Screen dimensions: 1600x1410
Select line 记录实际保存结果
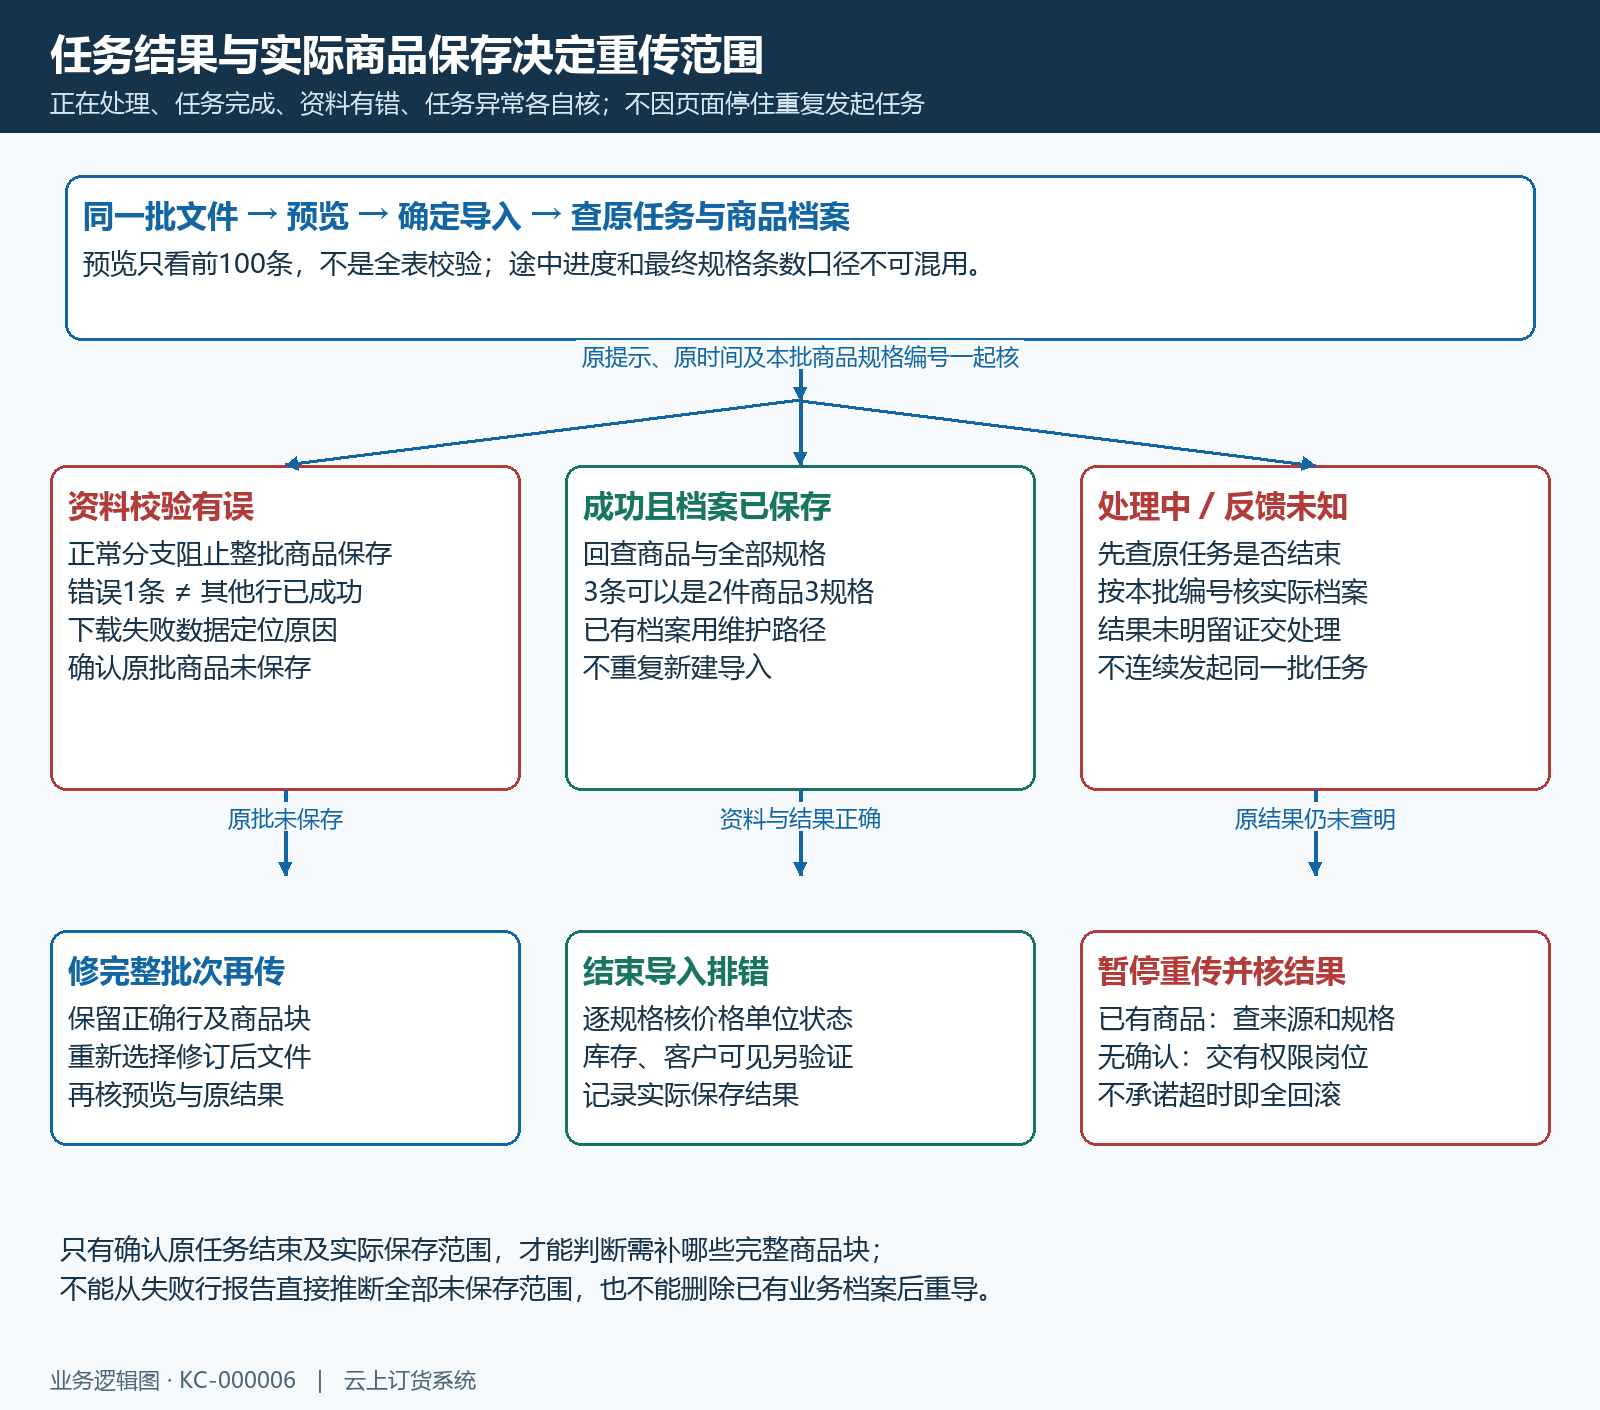point(691,1095)
